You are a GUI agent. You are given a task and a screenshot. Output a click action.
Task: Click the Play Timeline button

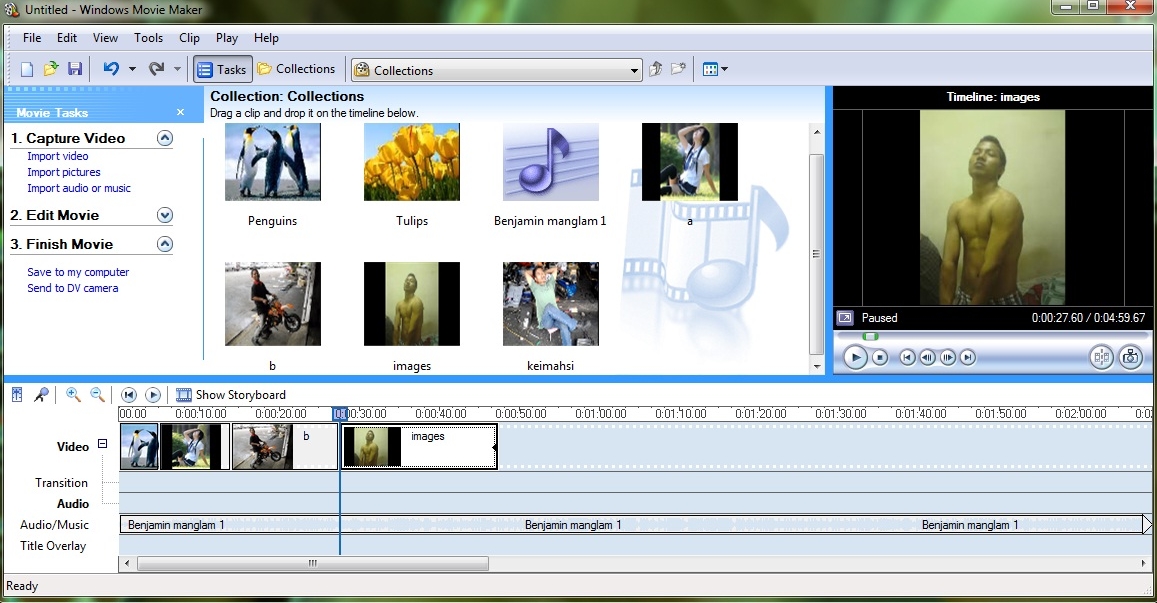153,395
